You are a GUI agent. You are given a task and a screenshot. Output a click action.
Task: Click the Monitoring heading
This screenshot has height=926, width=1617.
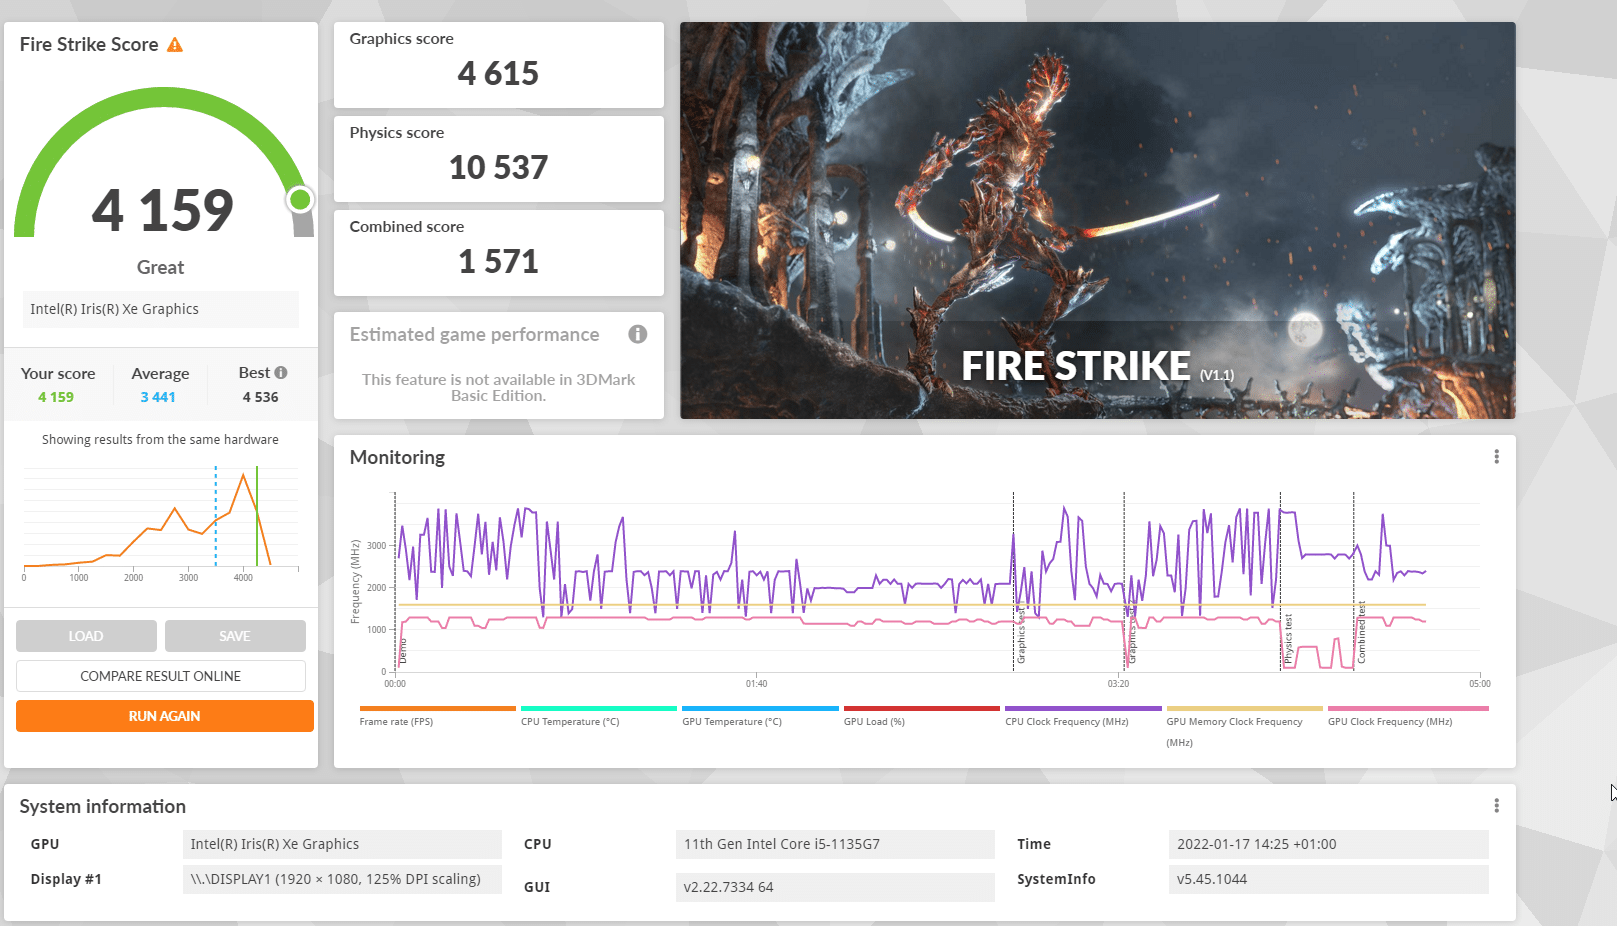tap(397, 457)
